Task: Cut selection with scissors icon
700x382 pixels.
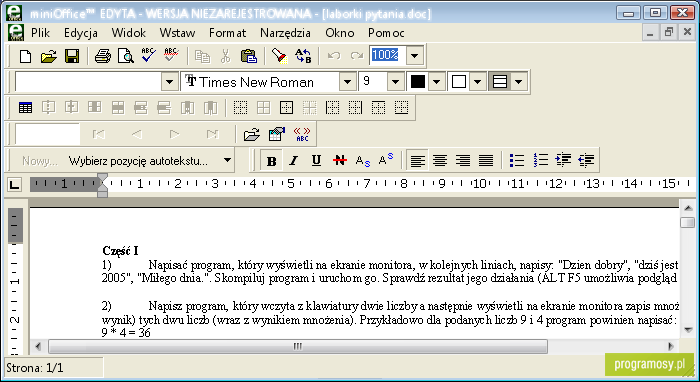Action: (225, 56)
